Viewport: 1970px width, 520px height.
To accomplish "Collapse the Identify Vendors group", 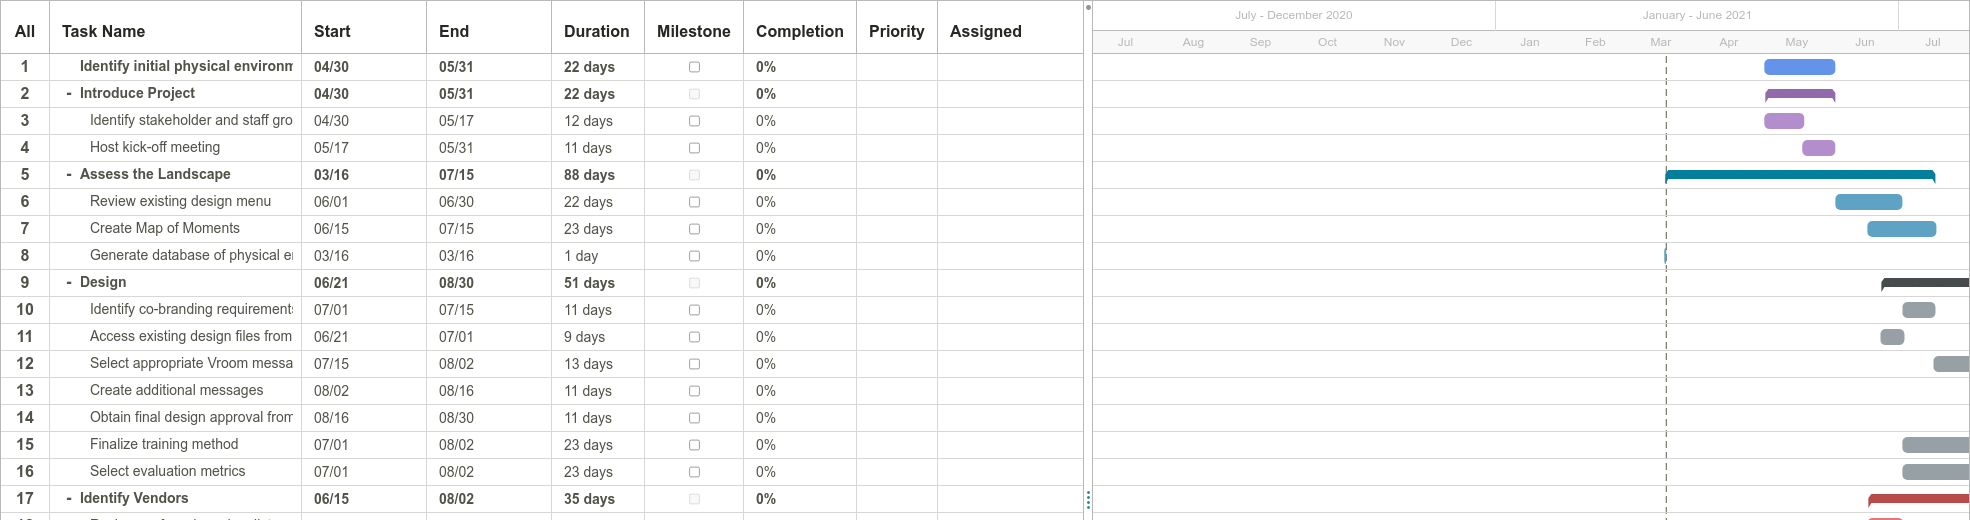I will [69, 499].
